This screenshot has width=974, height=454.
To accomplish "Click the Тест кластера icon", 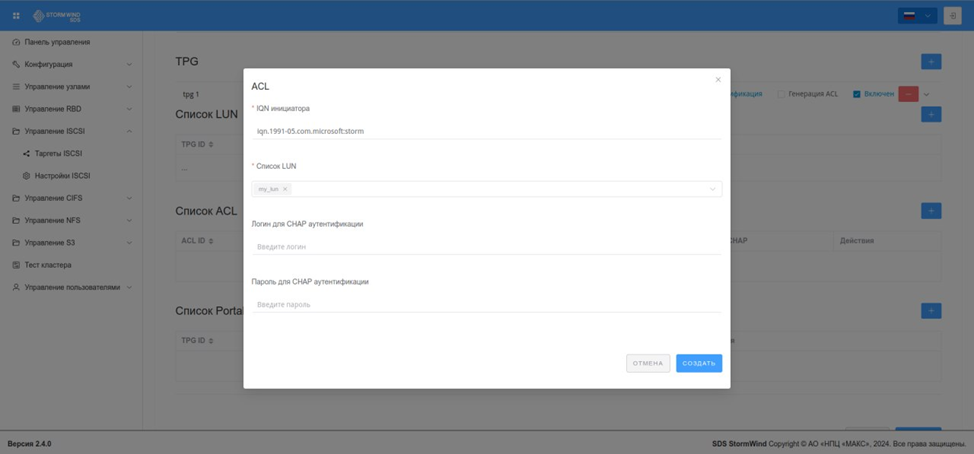I will [x=16, y=265].
